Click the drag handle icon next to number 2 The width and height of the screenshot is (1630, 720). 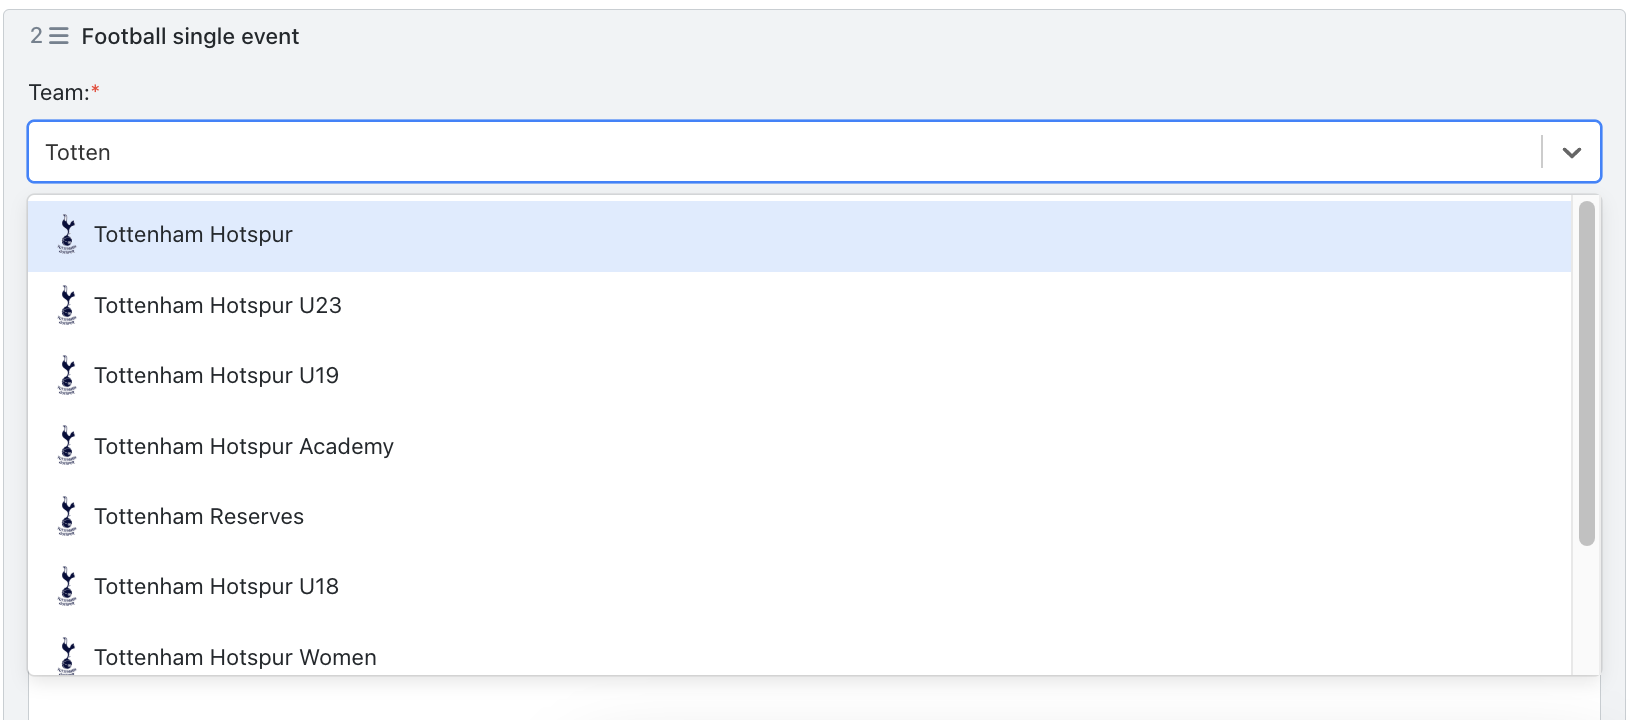coord(59,36)
